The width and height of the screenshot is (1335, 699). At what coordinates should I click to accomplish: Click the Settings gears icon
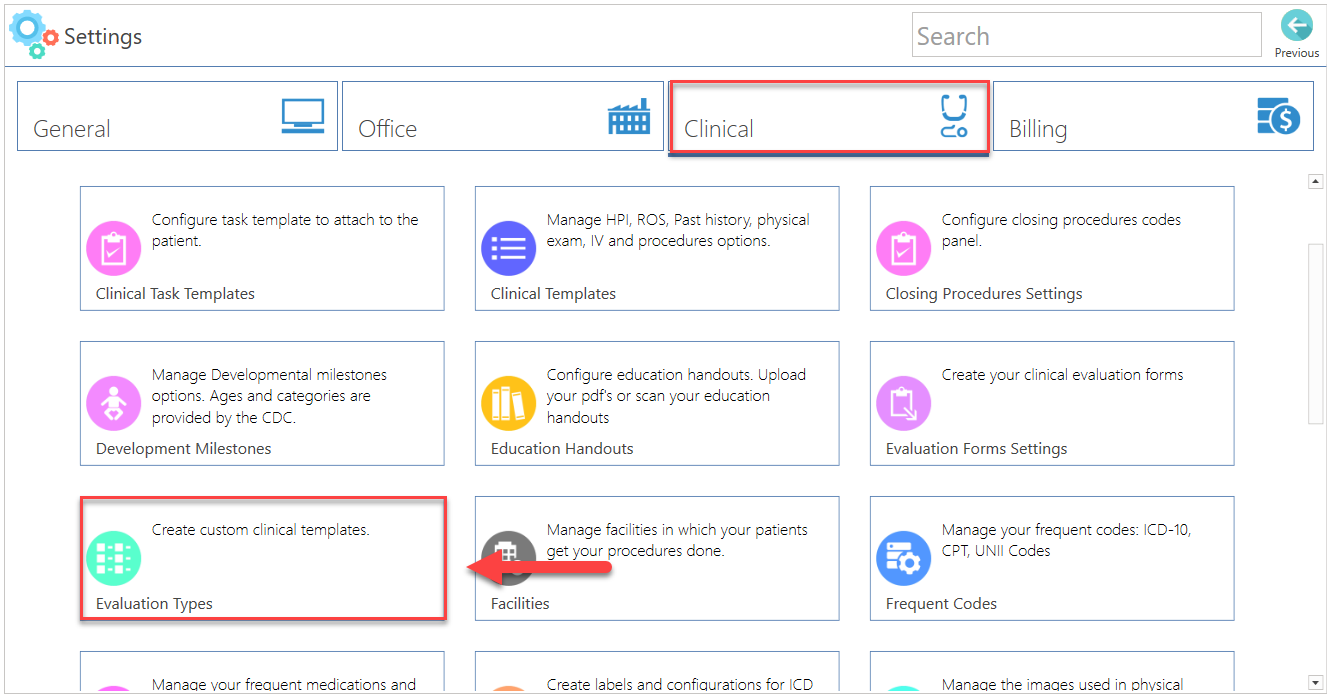click(34, 34)
